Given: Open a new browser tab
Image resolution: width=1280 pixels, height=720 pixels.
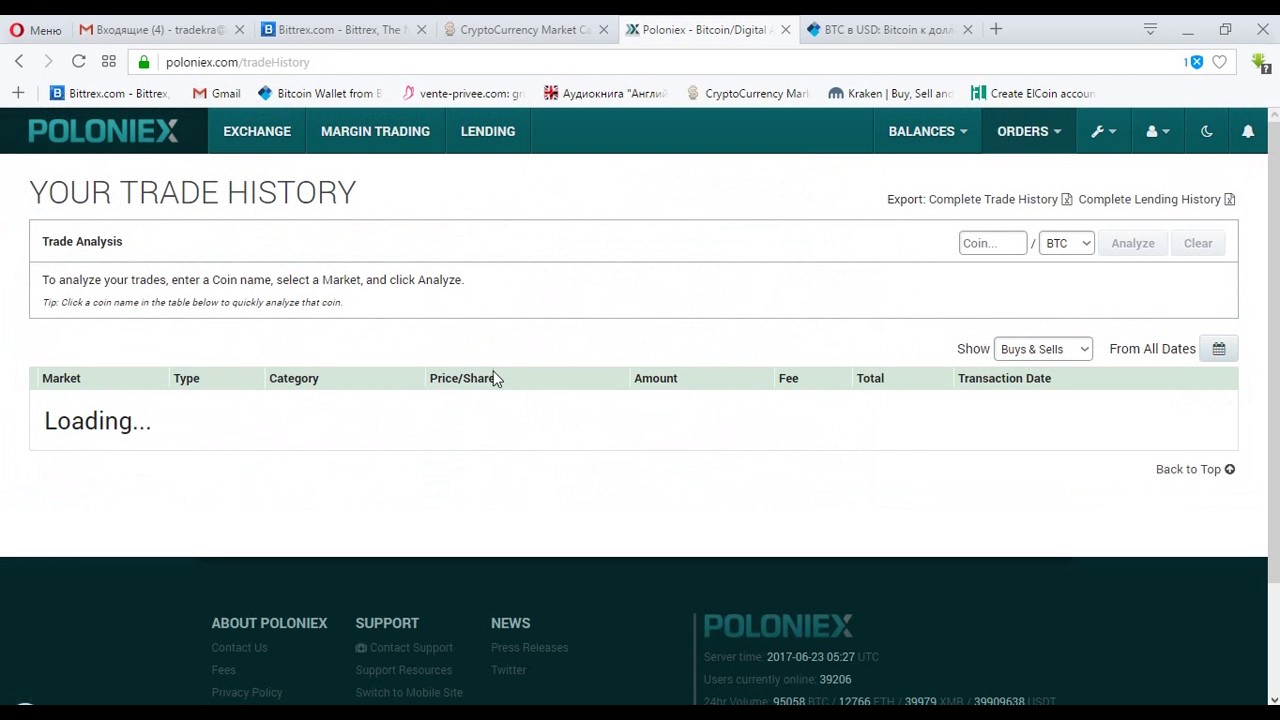Looking at the screenshot, I should 996,30.
